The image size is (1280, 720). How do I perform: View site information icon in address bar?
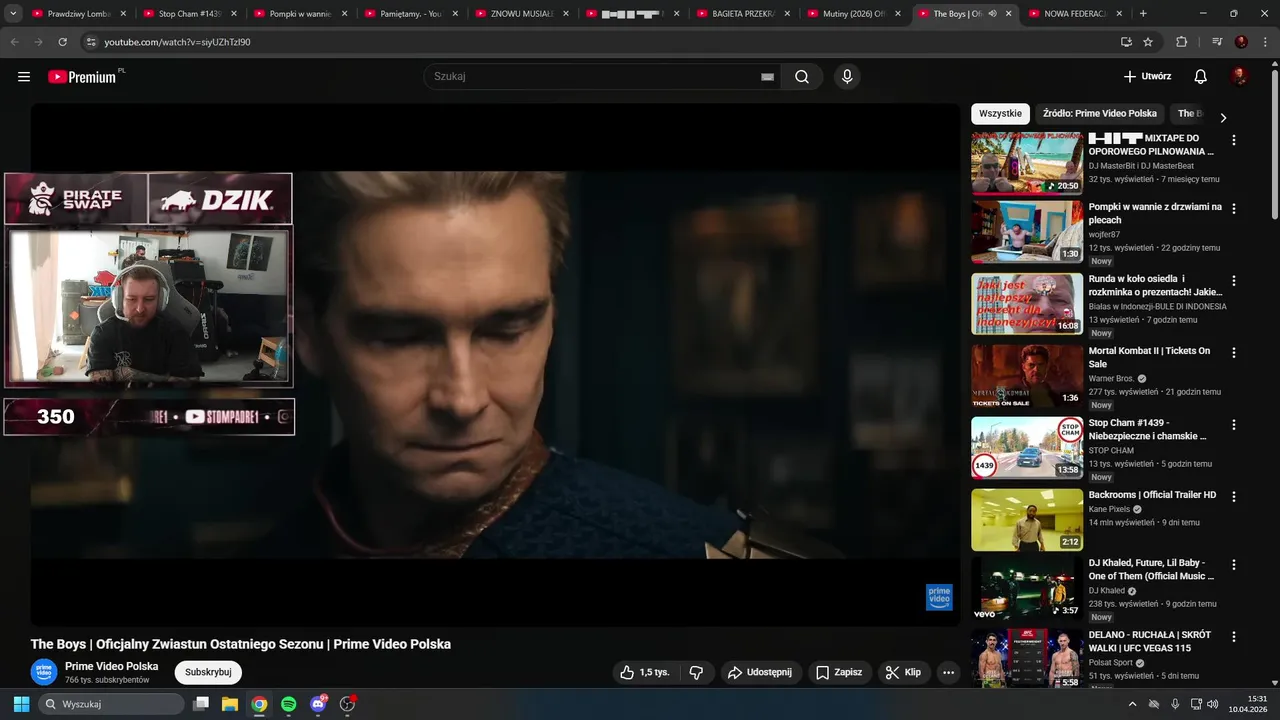coord(90,42)
